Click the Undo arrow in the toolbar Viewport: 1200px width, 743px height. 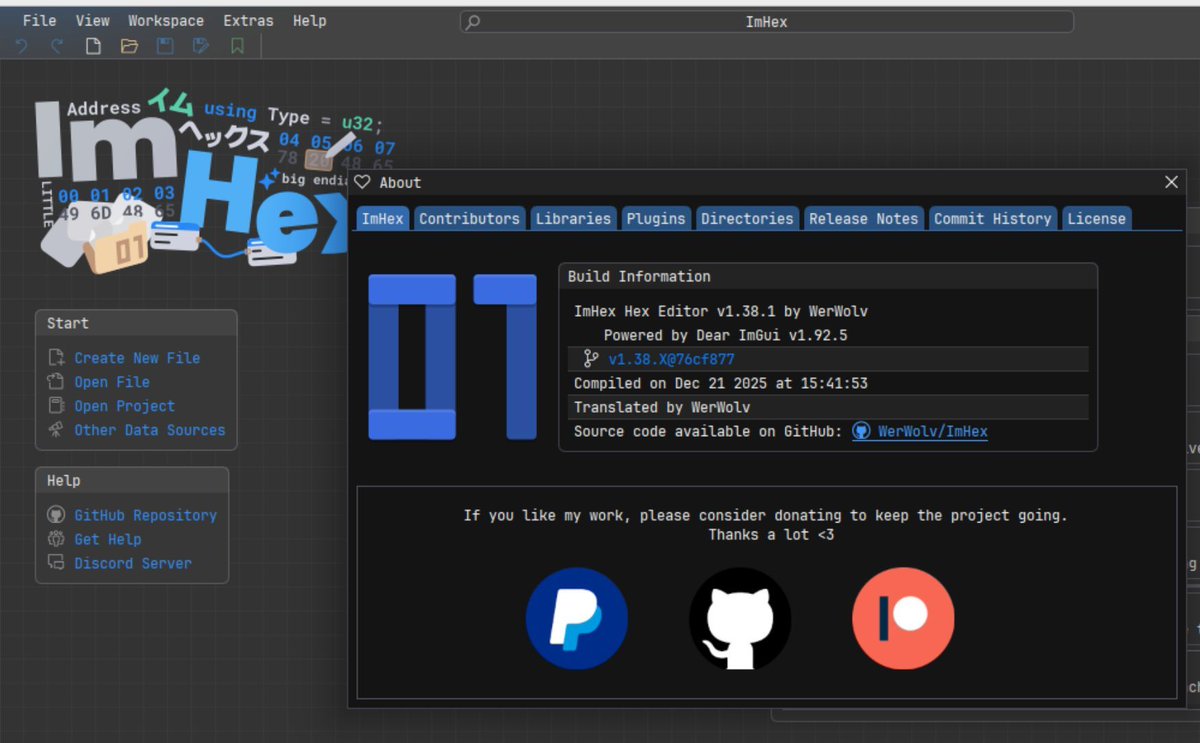[x=21, y=46]
